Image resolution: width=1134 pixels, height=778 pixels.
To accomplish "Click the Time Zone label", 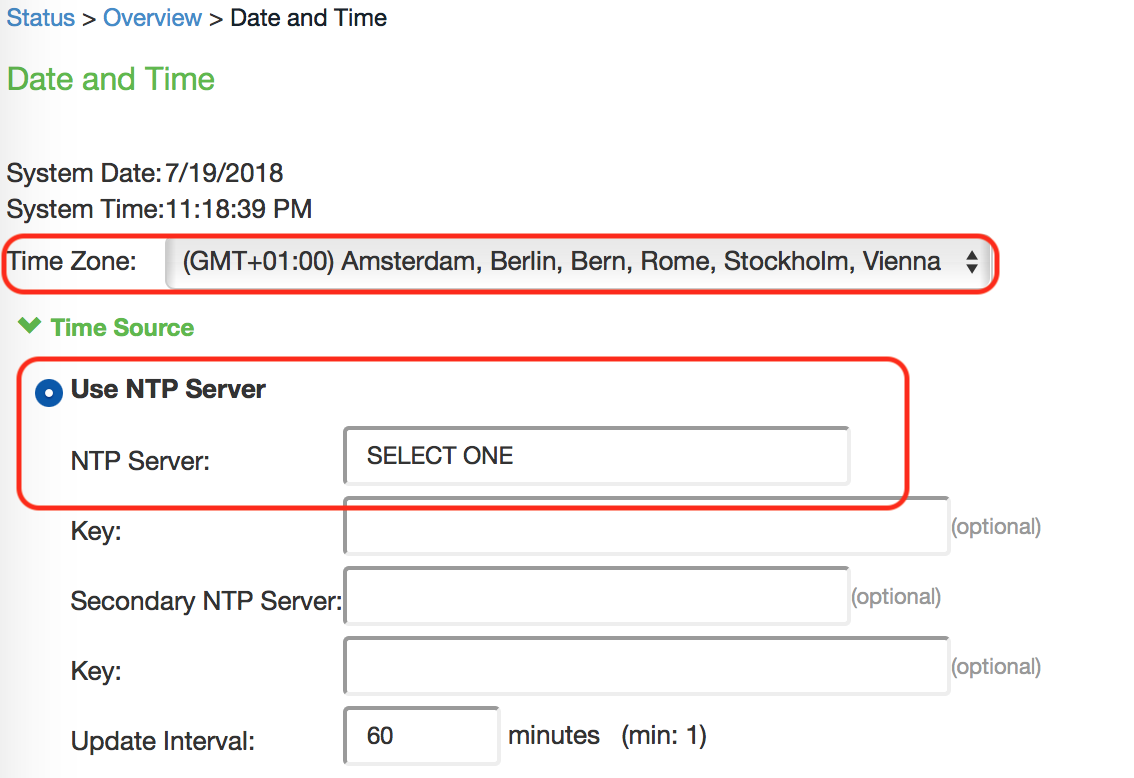I will click(x=72, y=263).
